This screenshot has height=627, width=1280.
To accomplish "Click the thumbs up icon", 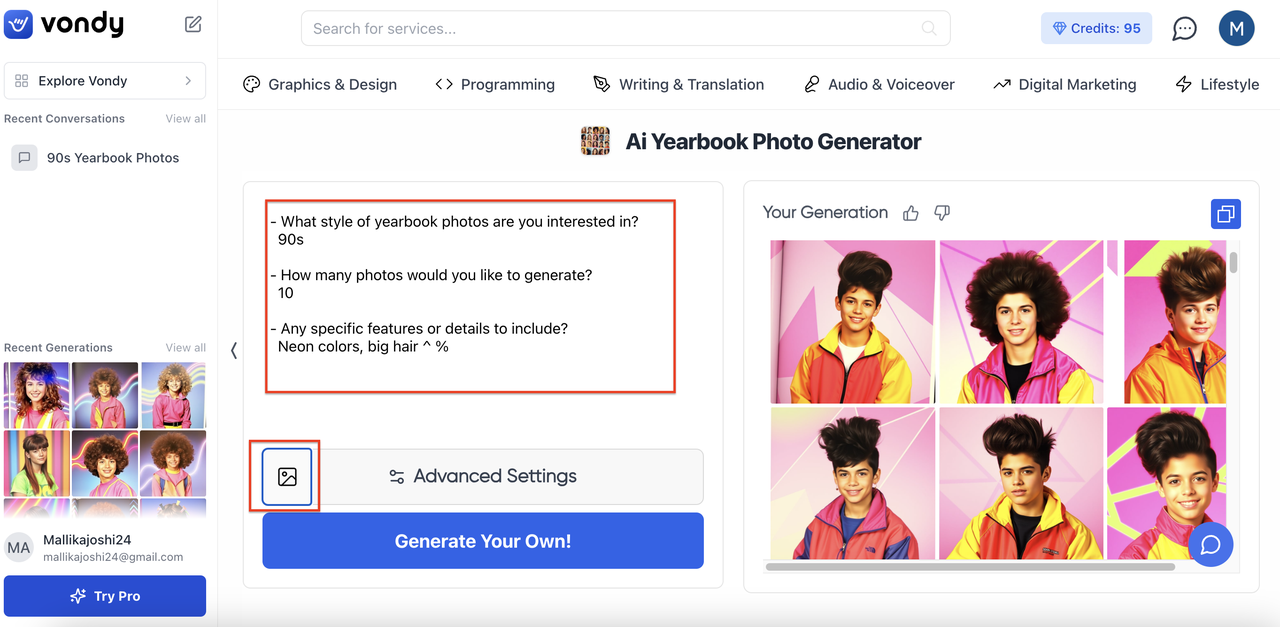I will point(910,212).
